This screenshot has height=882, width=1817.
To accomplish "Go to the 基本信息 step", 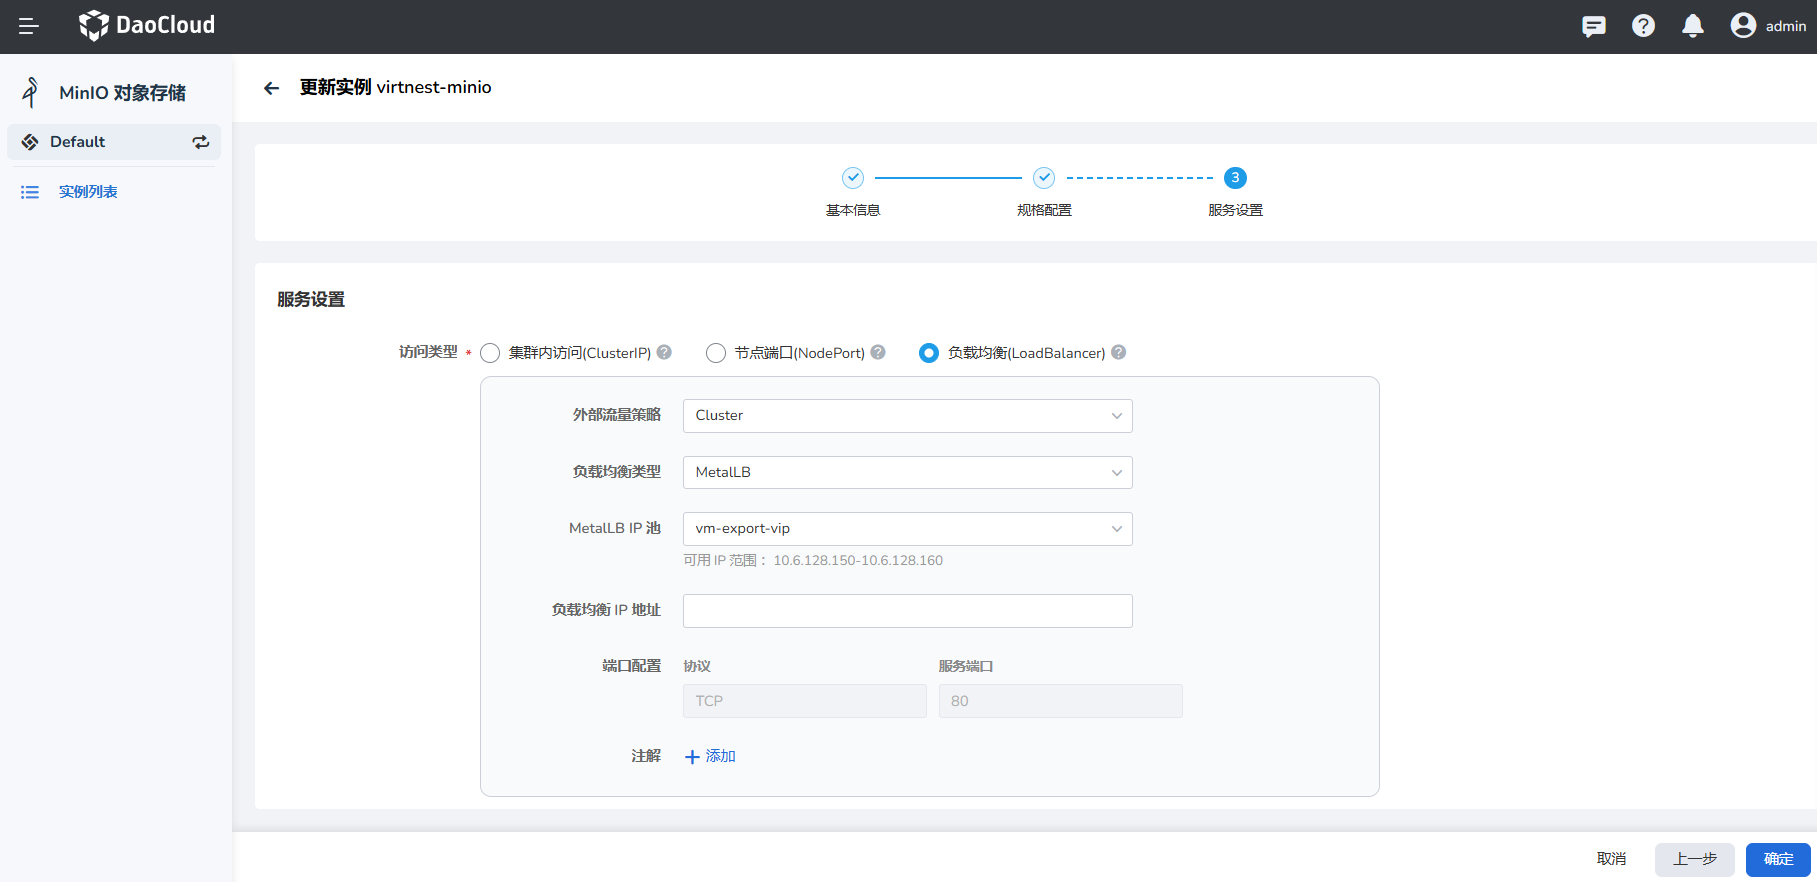I will [x=852, y=178].
